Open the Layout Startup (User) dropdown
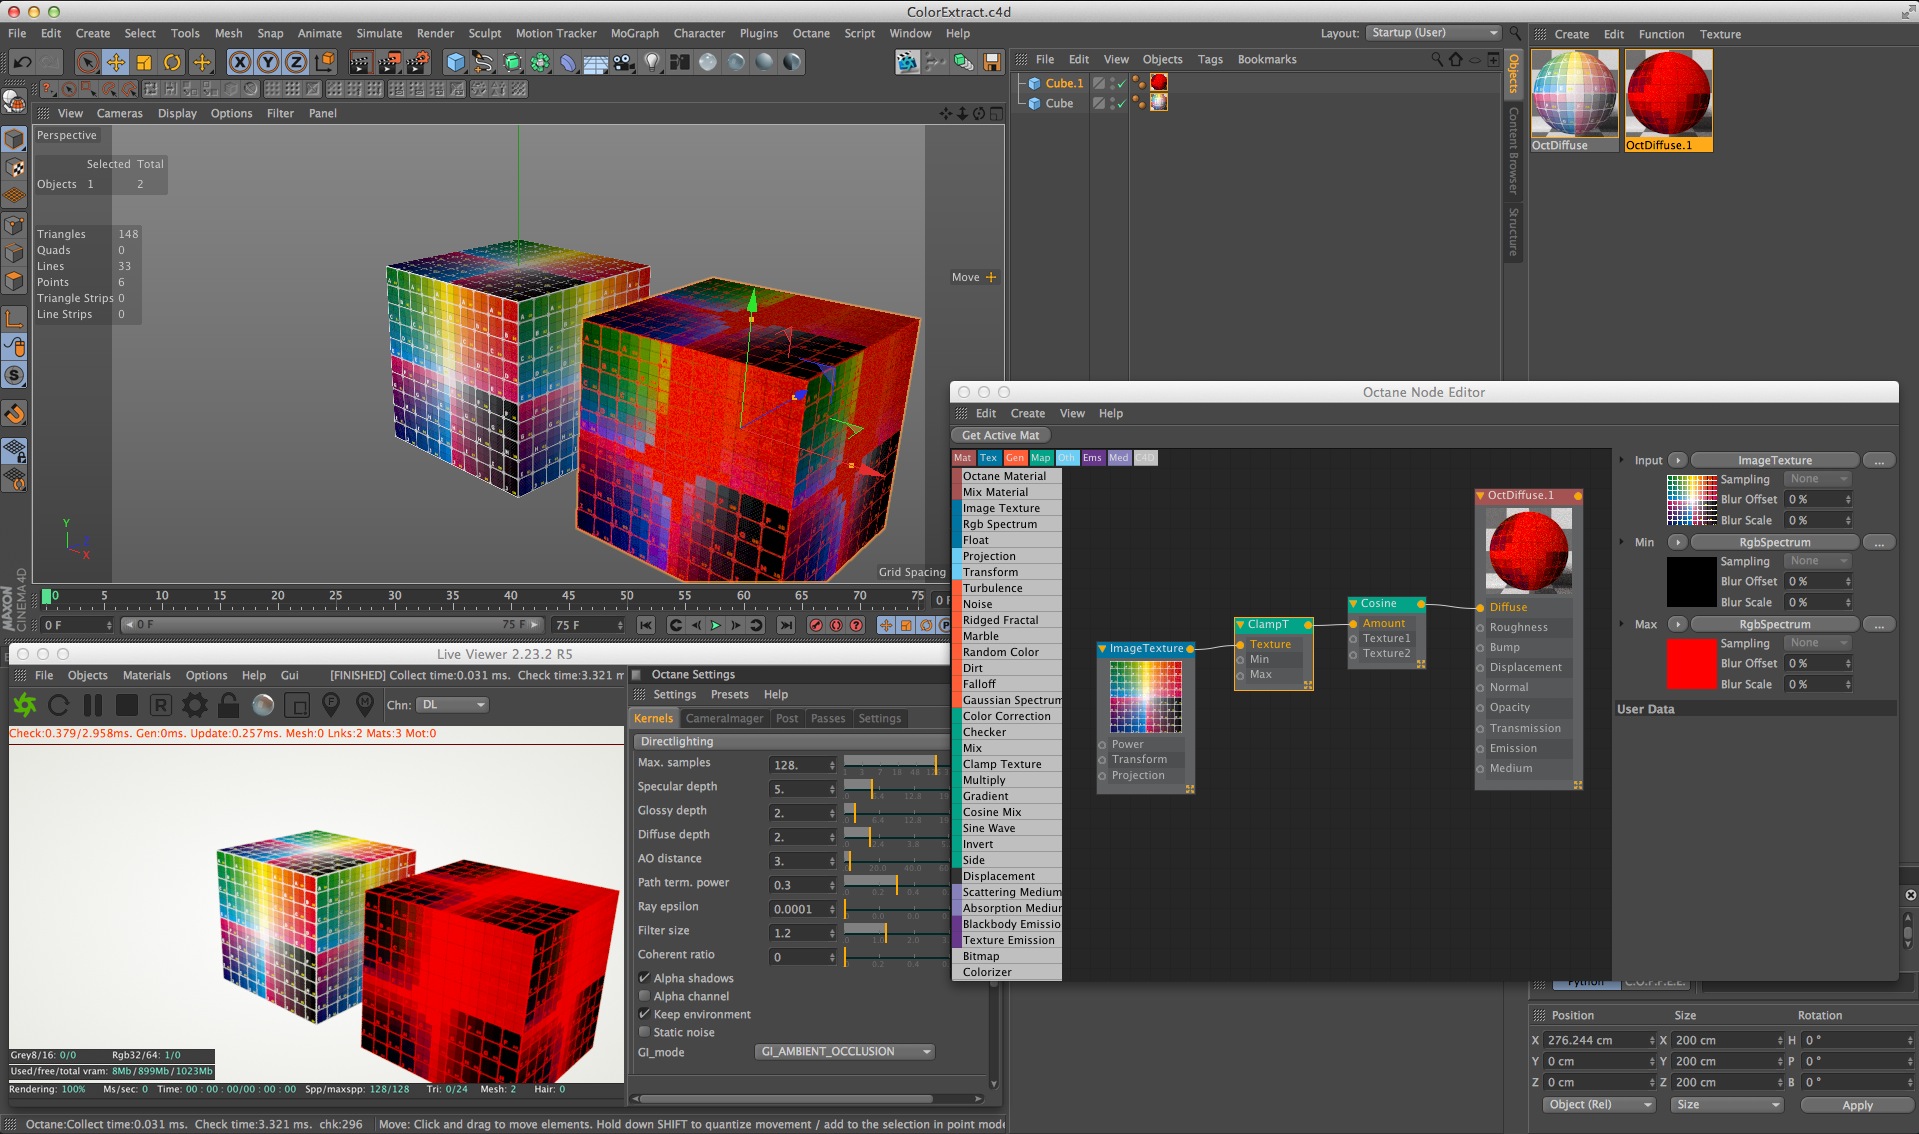 pos(1434,33)
